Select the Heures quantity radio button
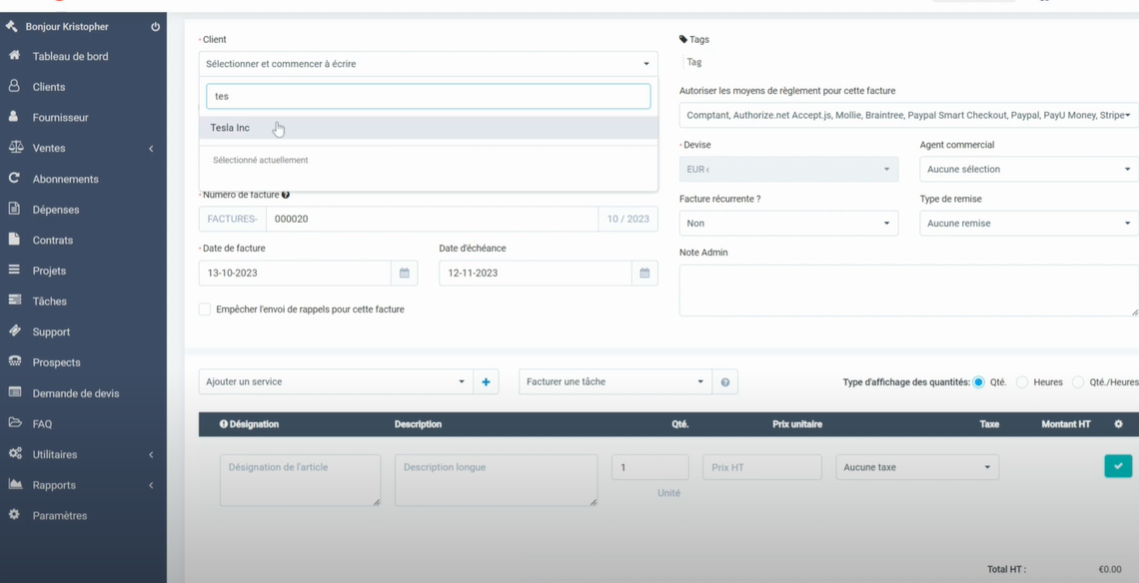This screenshot has height=583, width=1139. coord(1022,382)
